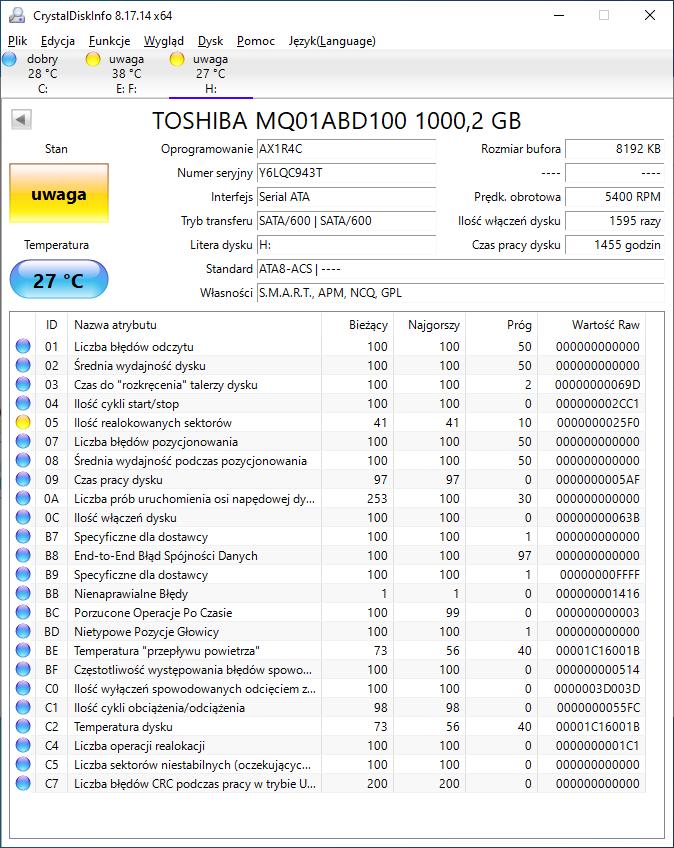Image resolution: width=674 pixels, height=848 pixels.
Task: Open the Język(Language) menu
Action: tap(332, 41)
